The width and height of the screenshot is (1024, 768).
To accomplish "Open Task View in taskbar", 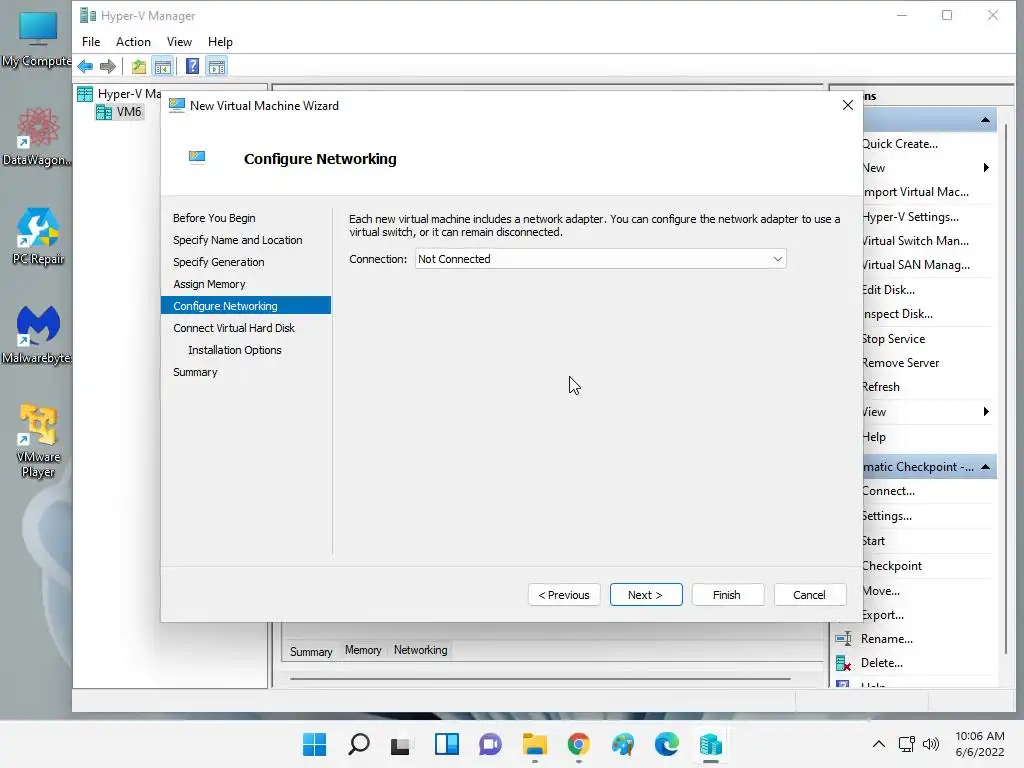I will pos(402,744).
